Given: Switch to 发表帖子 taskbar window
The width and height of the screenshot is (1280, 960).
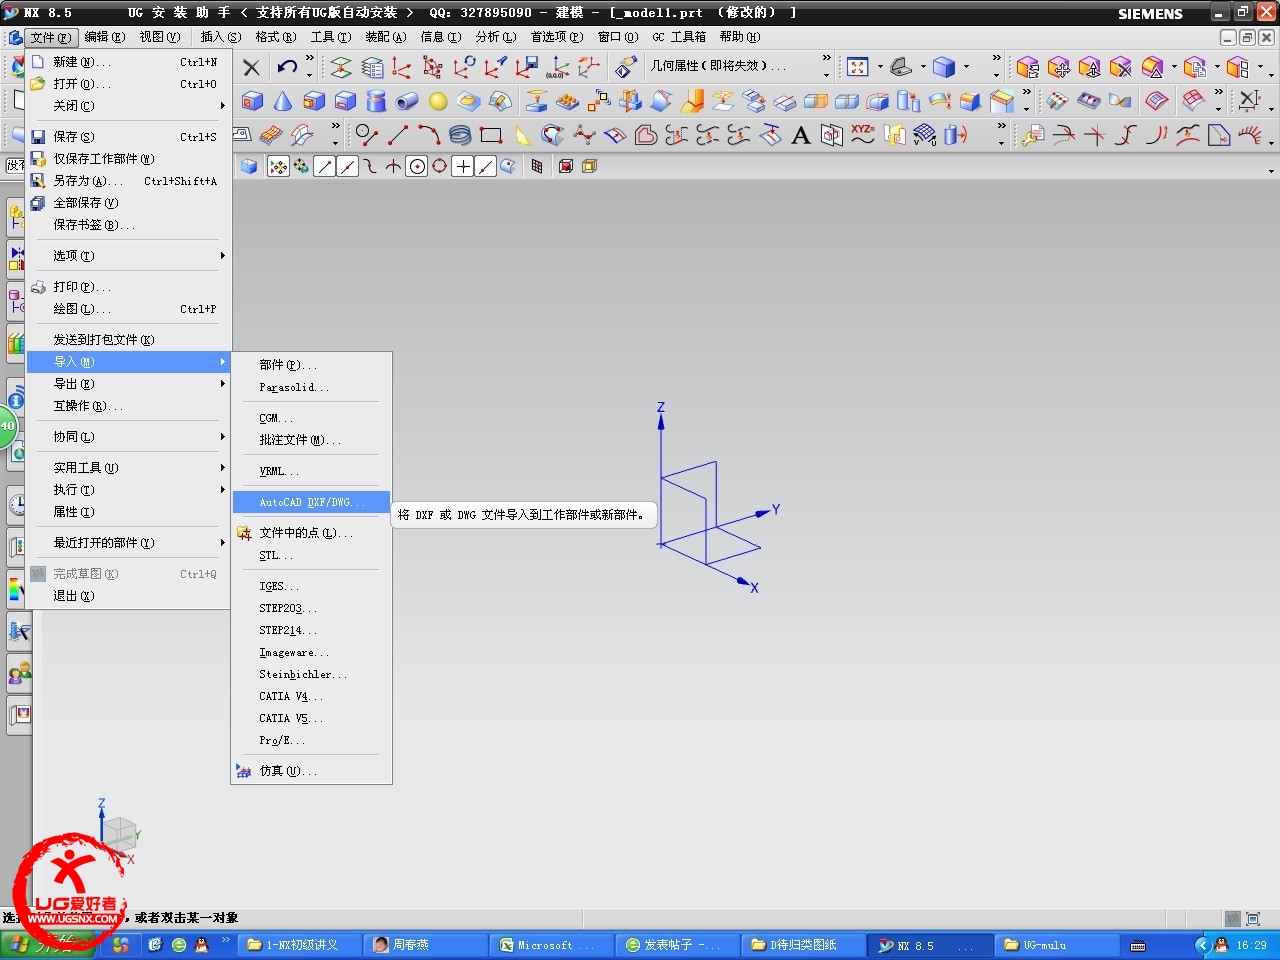Looking at the screenshot, I should pyautogui.click(x=677, y=945).
